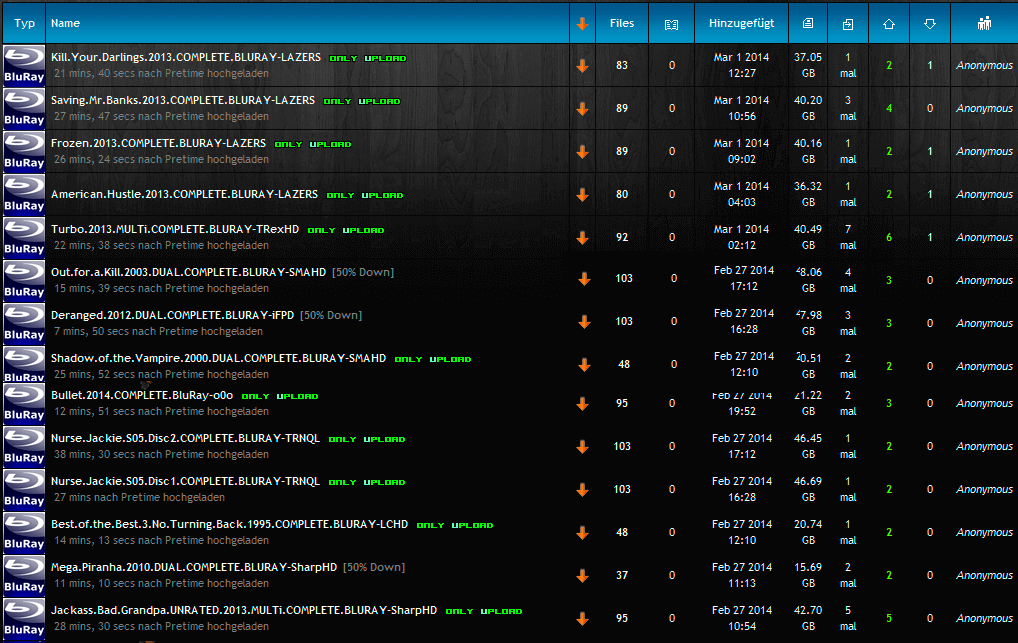Download American.Hustle torrent via orange arrow
This screenshot has width=1018, height=643.
click(582, 194)
